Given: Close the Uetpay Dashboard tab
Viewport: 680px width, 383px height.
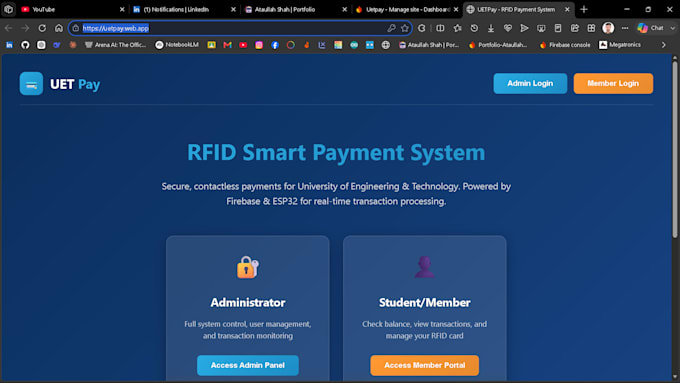Looking at the screenshot, I should coord(456,9).
